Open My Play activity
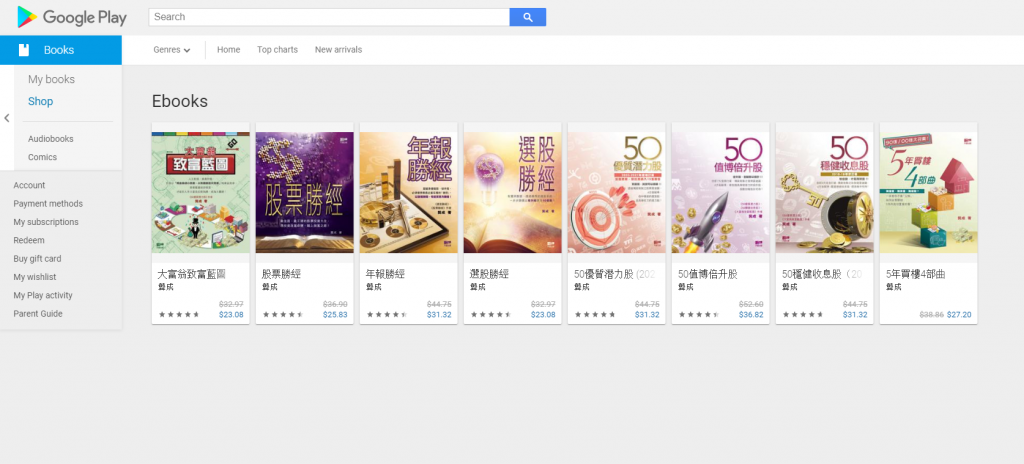 coord(42,295)
